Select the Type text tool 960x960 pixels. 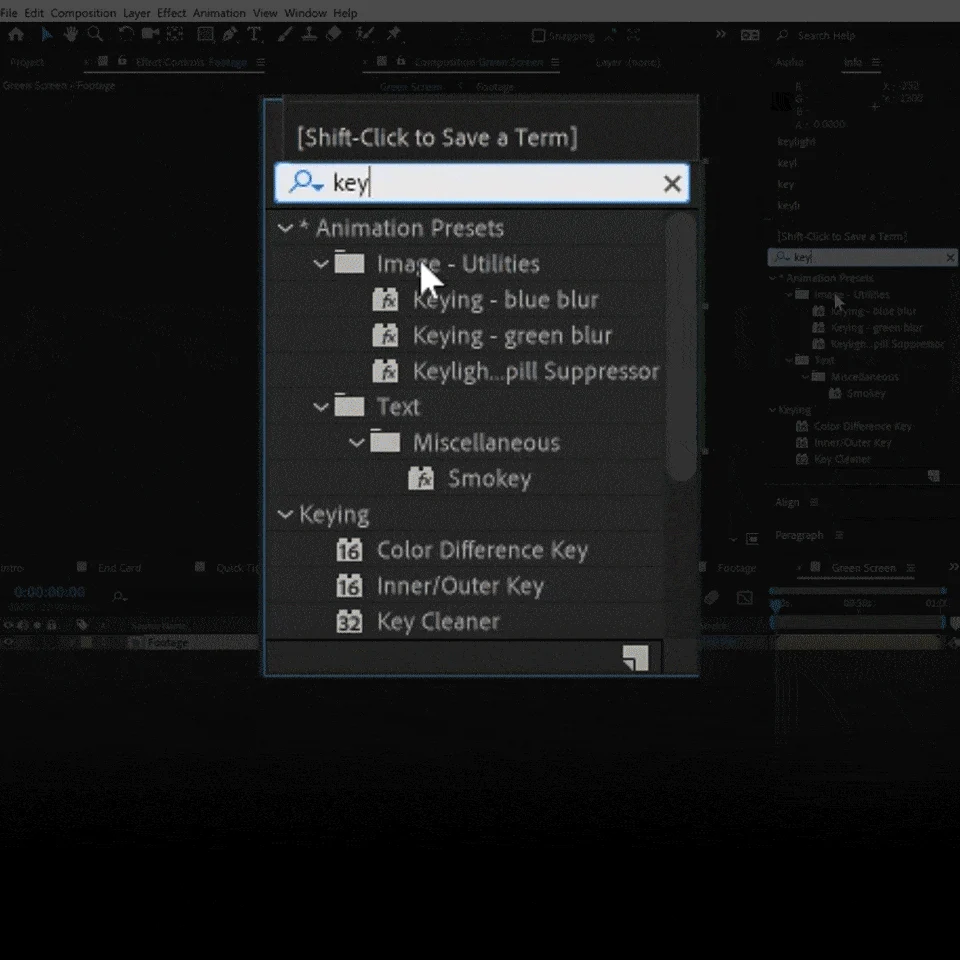(254, 34)
